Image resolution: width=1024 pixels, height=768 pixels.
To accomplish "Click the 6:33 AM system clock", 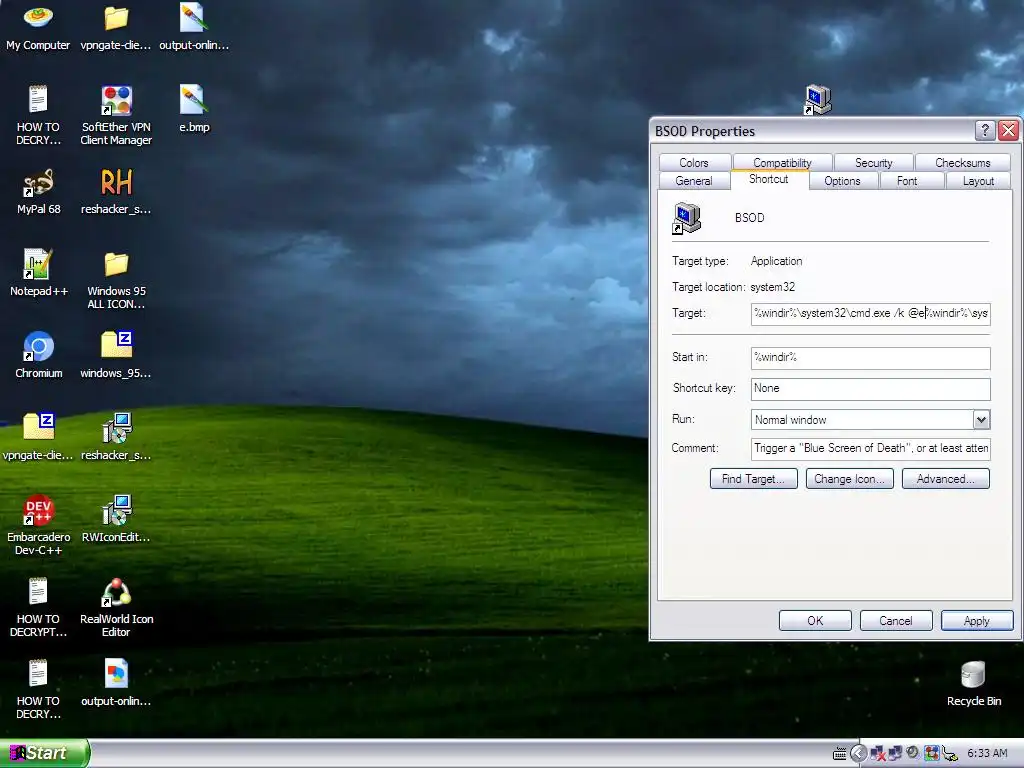I will coord(987,753).
